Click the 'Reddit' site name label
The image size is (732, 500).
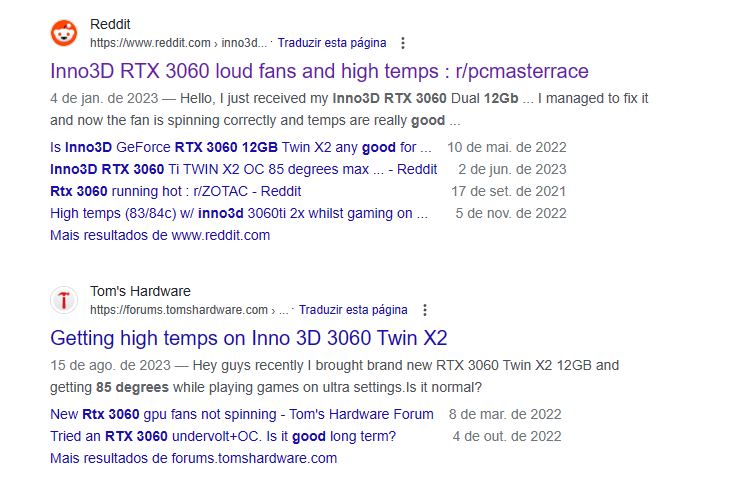[110, 24]
